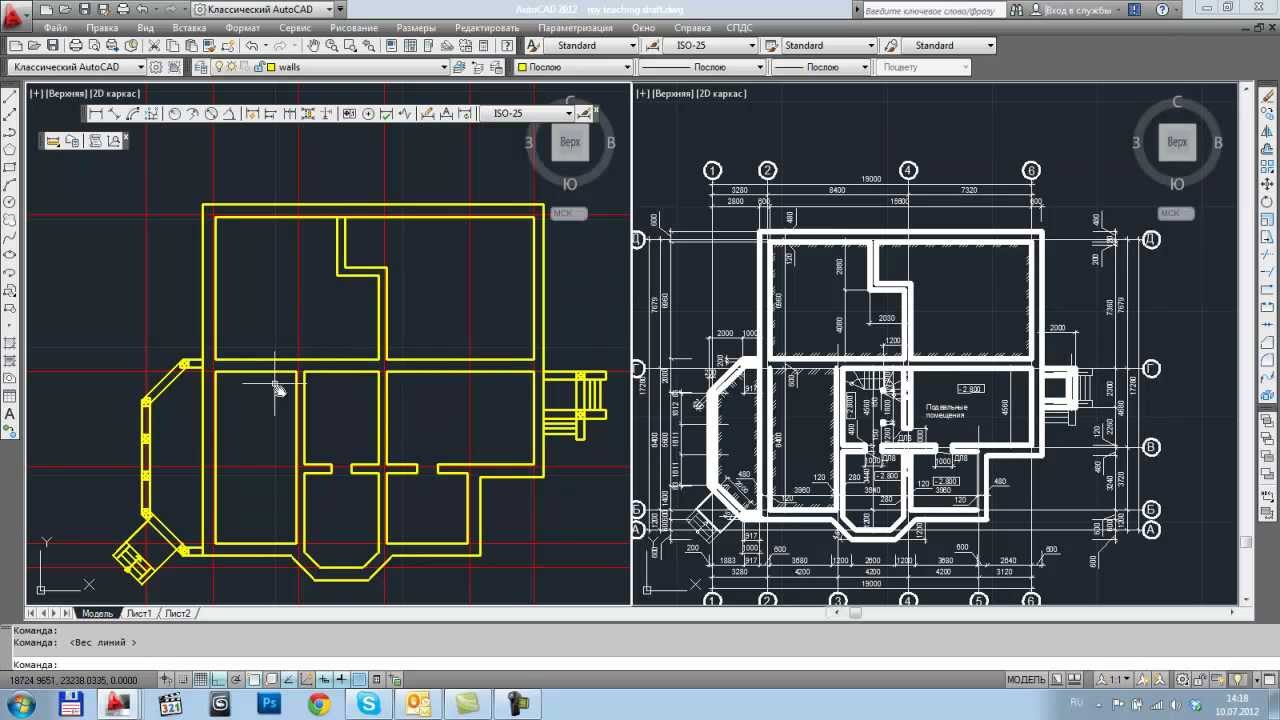
Task: Open the Рисование menu
Action: point(353,28)
